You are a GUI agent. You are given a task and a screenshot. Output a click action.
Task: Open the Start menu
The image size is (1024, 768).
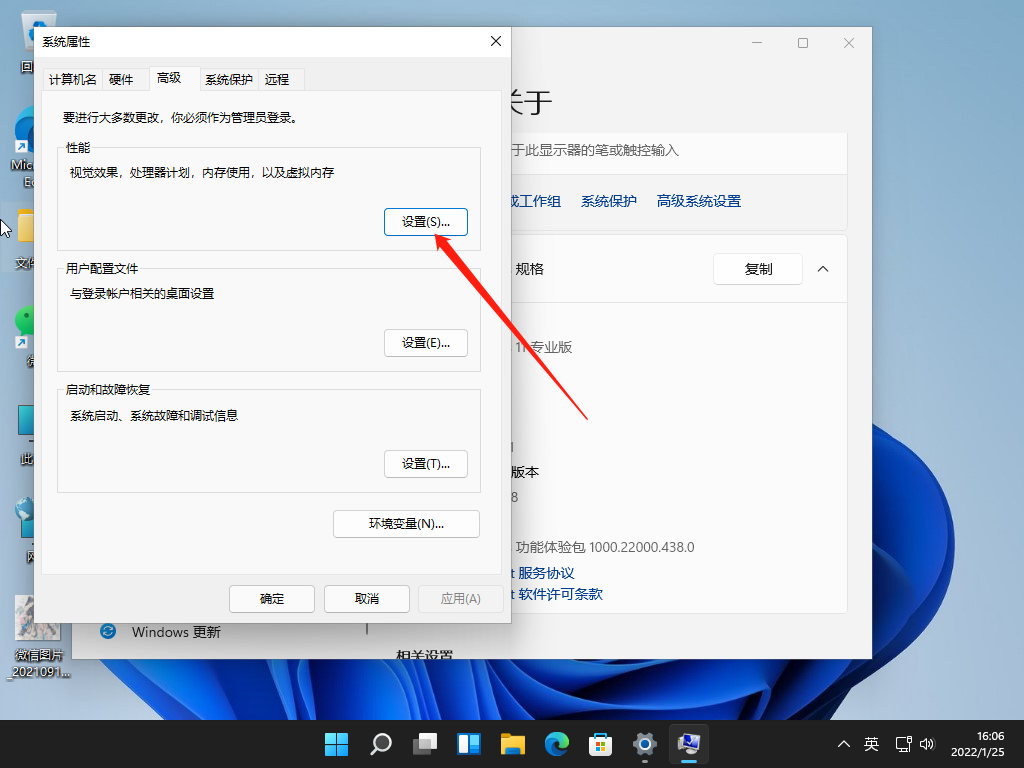tap(336, 744)
